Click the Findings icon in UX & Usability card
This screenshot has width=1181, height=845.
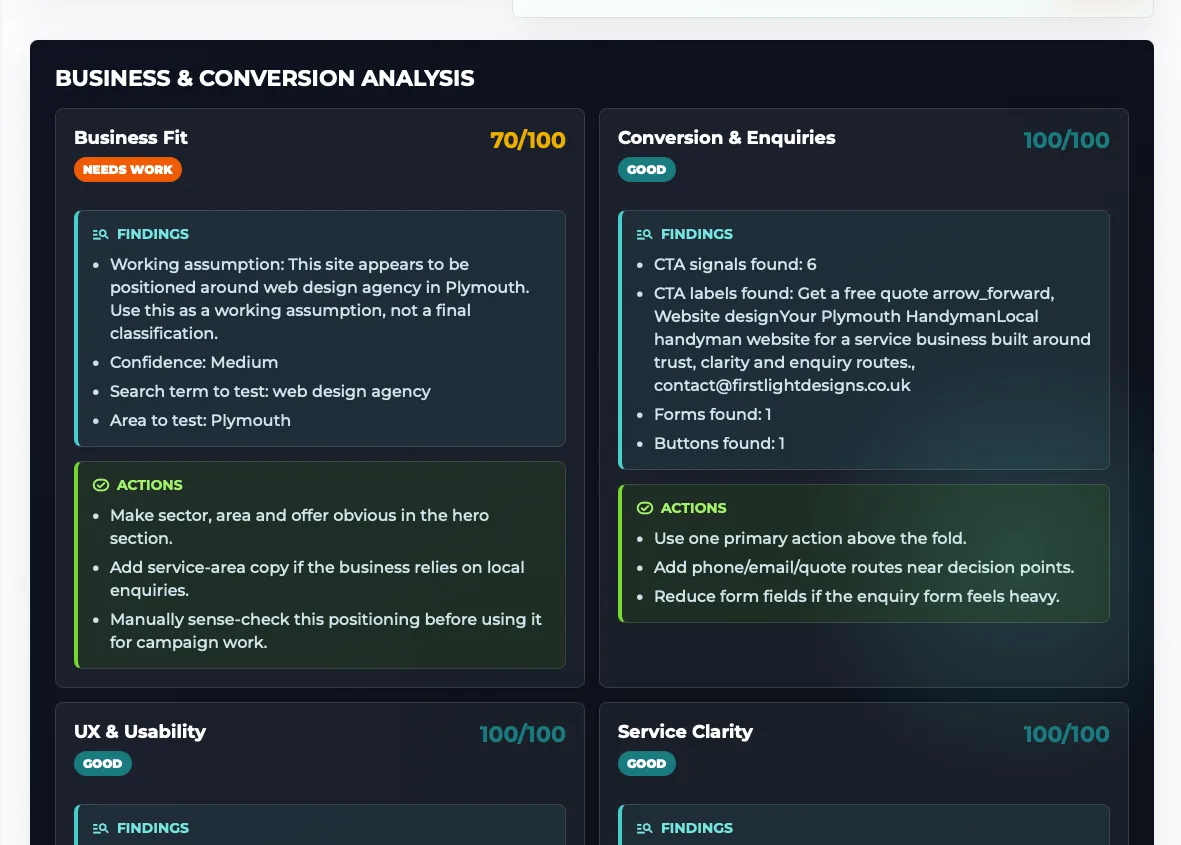click(100, 828)
